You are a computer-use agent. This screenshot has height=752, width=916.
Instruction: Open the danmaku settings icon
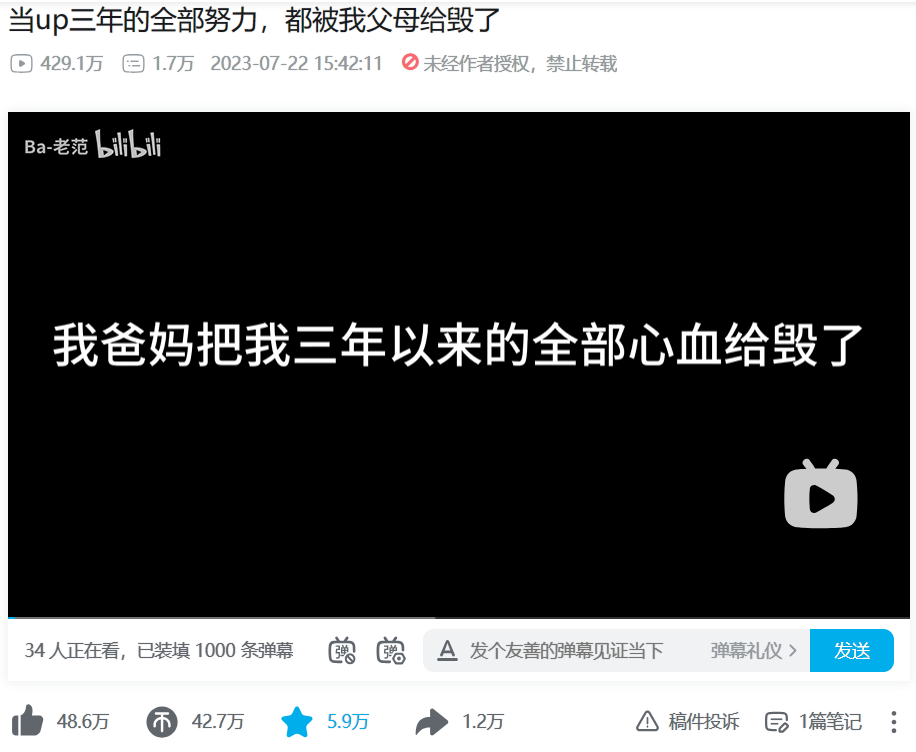tap(391, 650)
